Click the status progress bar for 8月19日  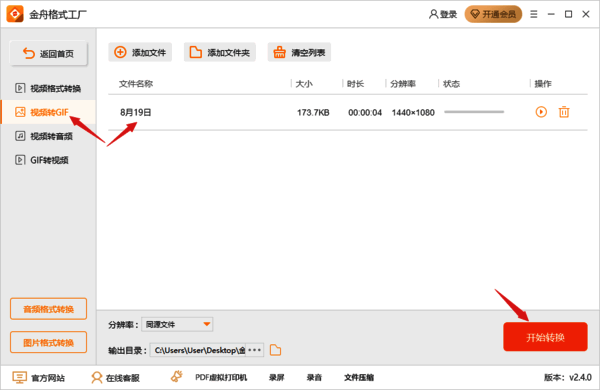[x=474, y=112]
